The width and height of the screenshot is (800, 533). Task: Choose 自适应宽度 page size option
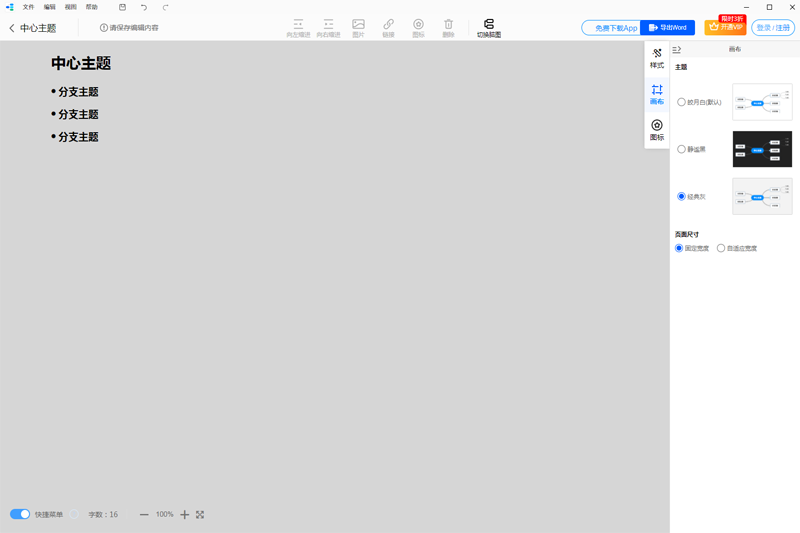pos(721,248)
